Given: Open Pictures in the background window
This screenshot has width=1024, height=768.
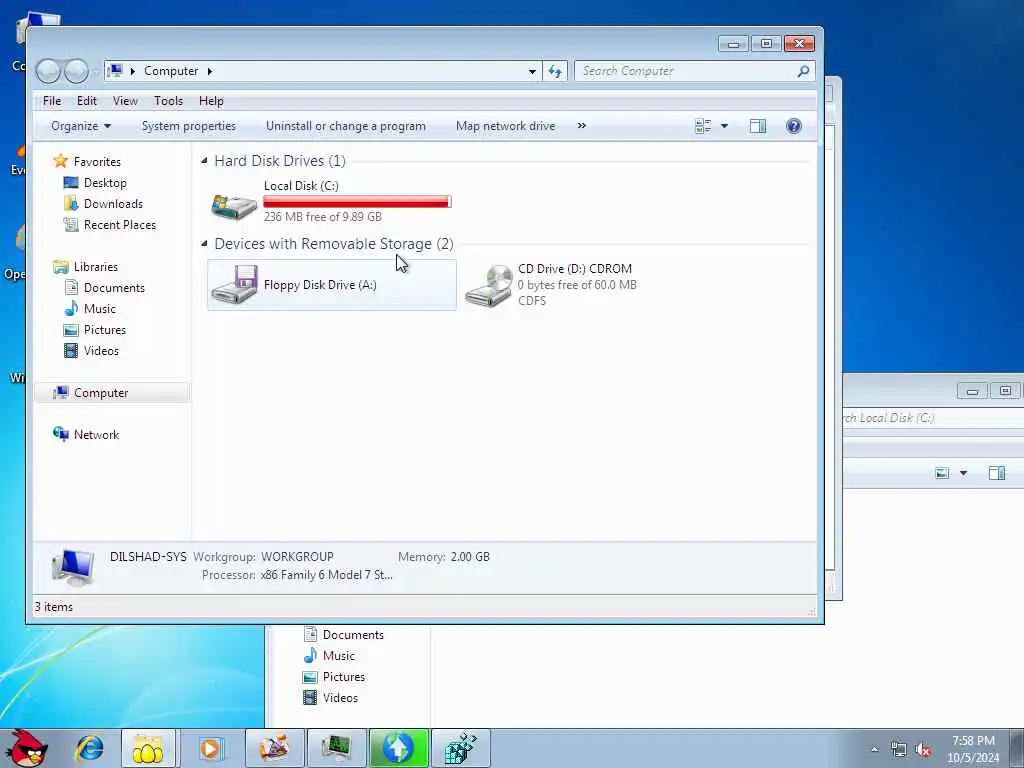Looking at the screenshot, I should (x=344, y=677).
